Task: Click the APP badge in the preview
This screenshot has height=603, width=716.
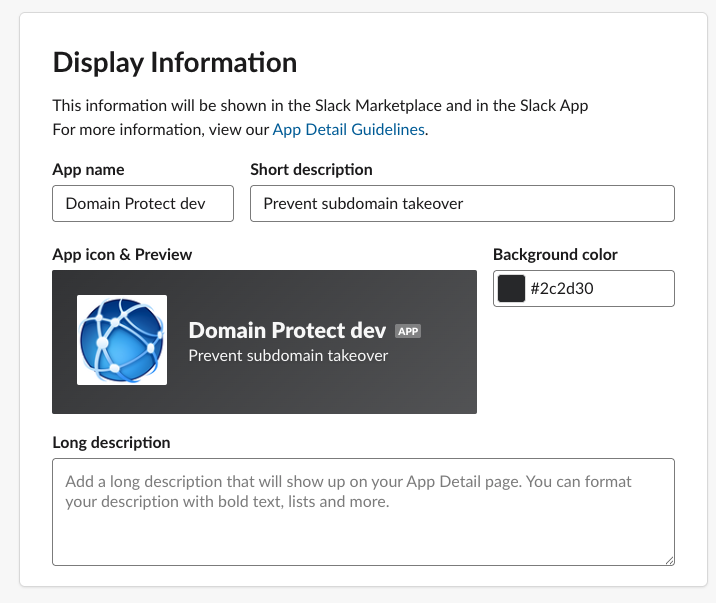Action: point(408,331)
